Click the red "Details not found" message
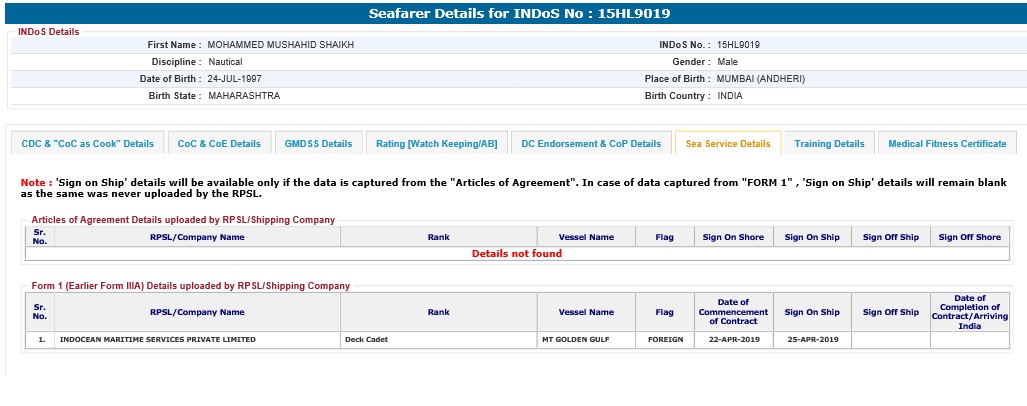The height and width of the screenshot is (406, 1027). coord(517,254)
